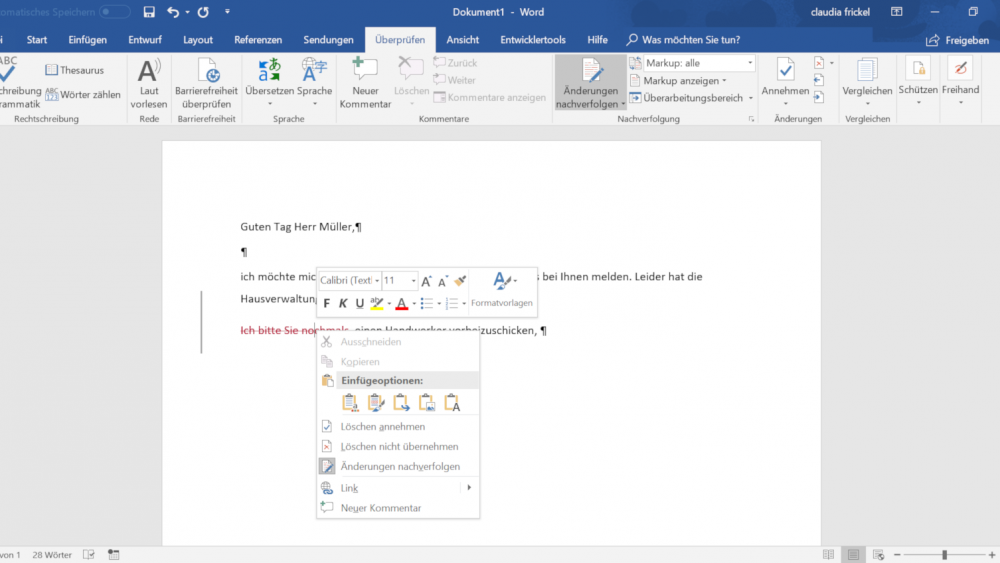Expand the Überarbeitungsbereich arrow

(751, 98)
